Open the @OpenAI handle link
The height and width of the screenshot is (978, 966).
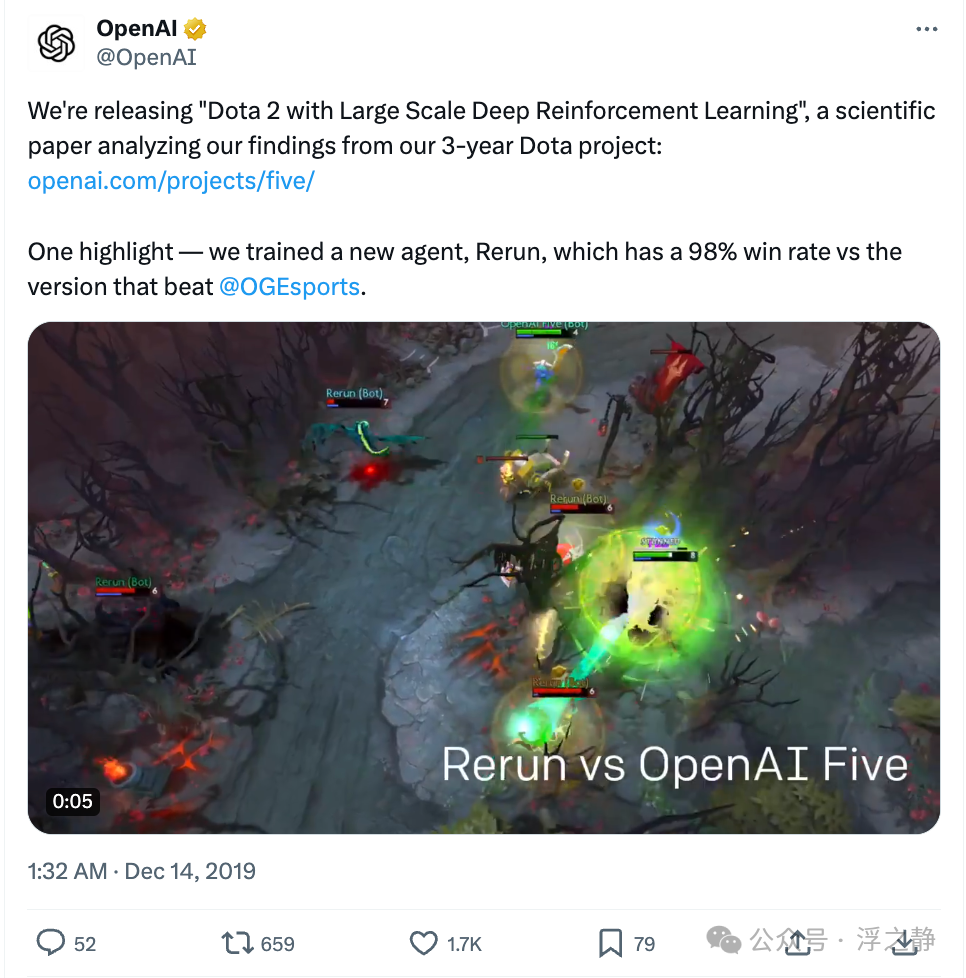click(147, 57)
